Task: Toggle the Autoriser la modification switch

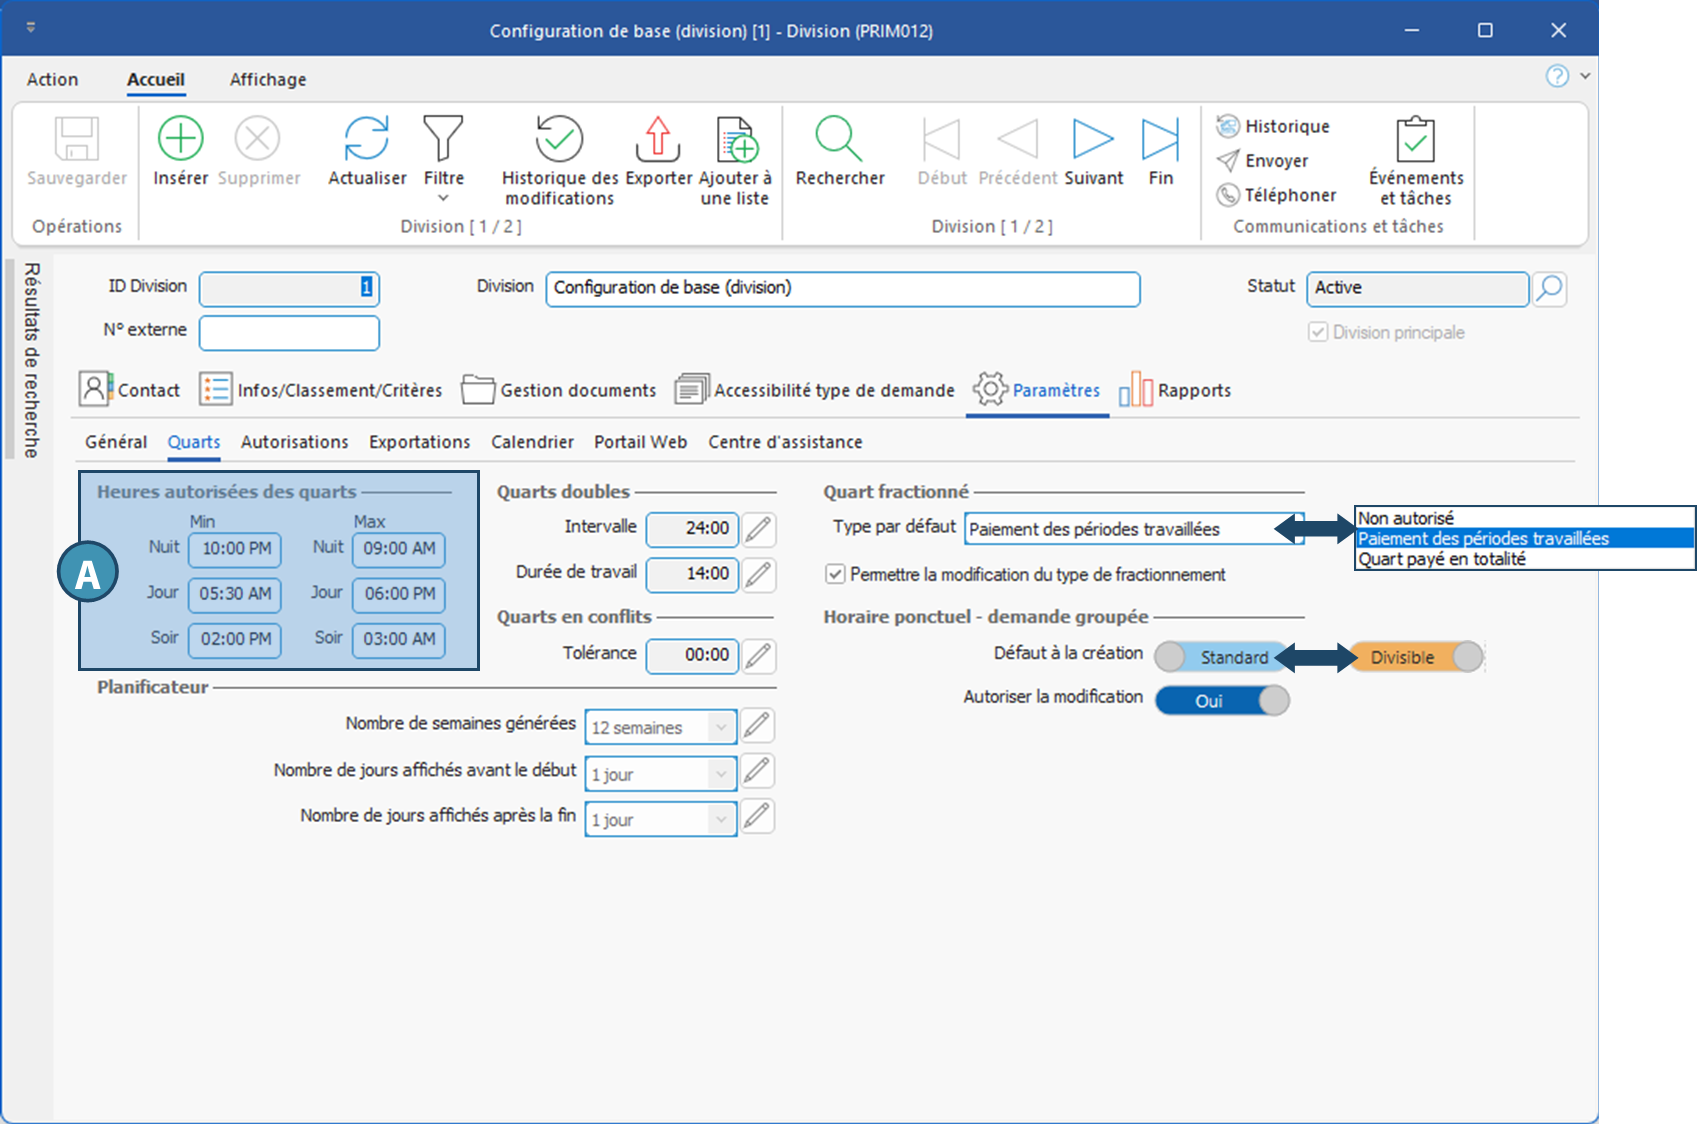Action: coord(1222,701)
